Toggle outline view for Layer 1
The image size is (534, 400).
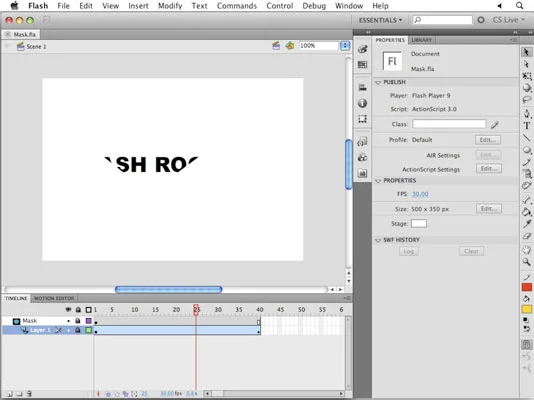pyautogui.click(x=89, y=330)
